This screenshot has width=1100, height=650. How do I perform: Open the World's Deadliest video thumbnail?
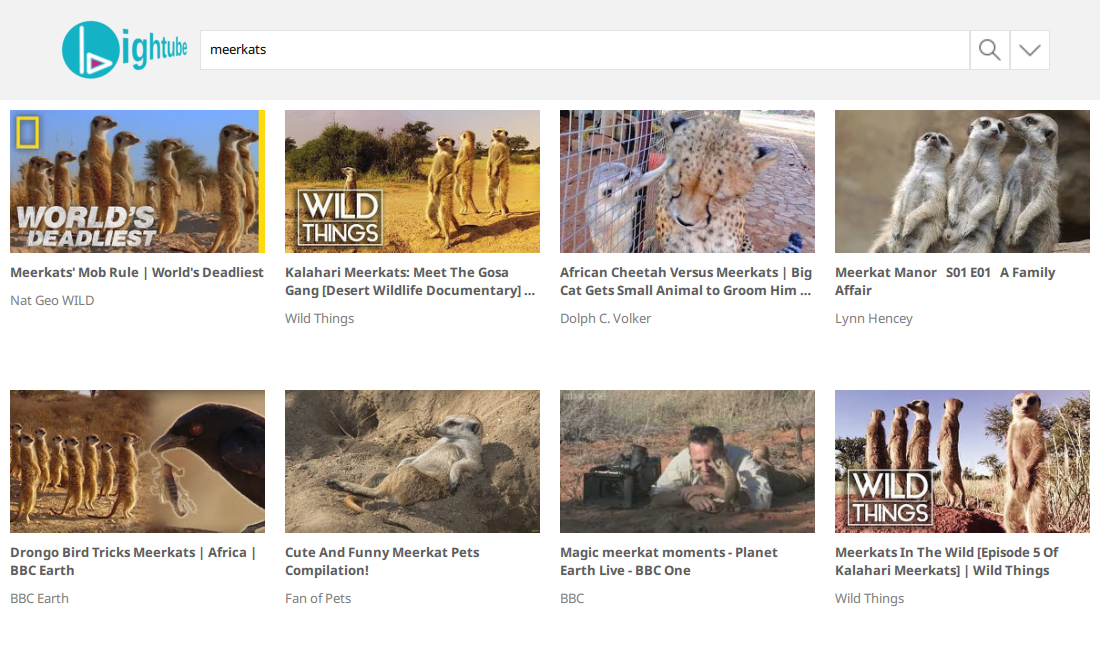(137, 181)
